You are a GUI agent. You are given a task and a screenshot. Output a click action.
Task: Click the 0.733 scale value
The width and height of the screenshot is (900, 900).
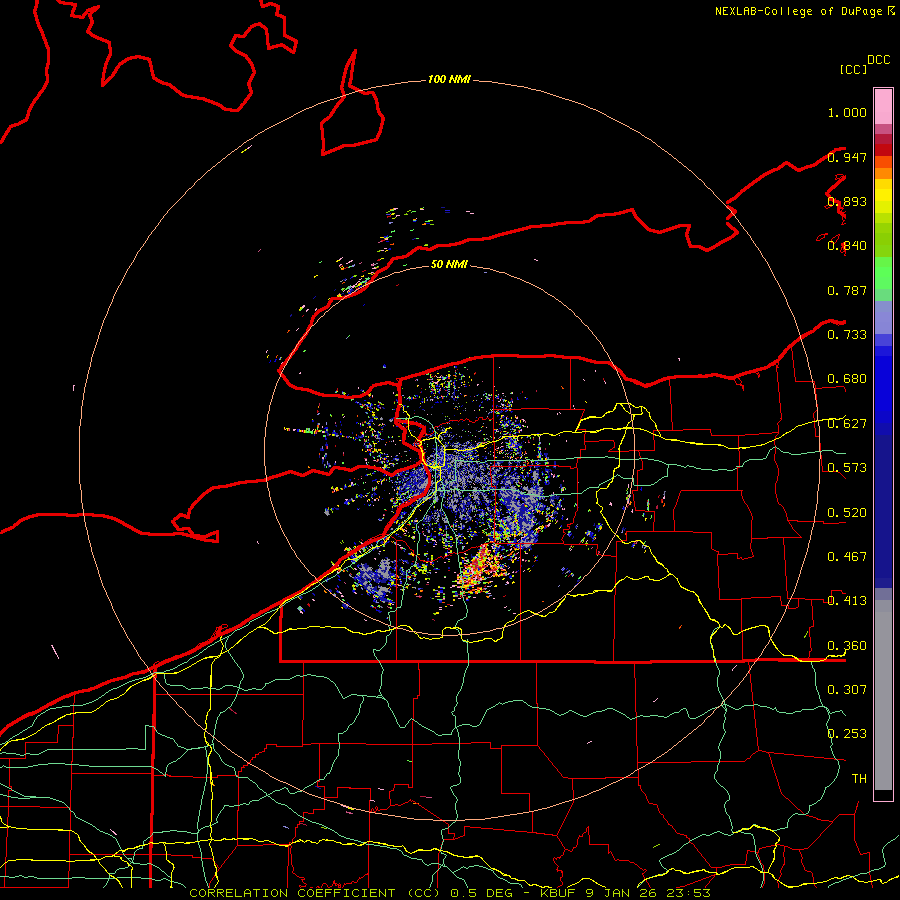(x=847, y=335)
